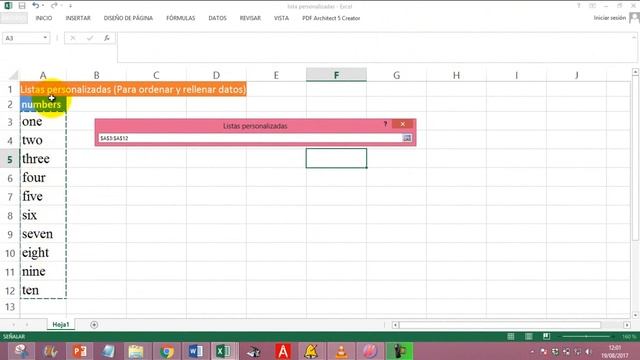Image resolution: width=640 pixels, height=360 pixels.
Task: Click the Normal view icon in status bar
Action: pyautogui.click(x=511, y=336)
